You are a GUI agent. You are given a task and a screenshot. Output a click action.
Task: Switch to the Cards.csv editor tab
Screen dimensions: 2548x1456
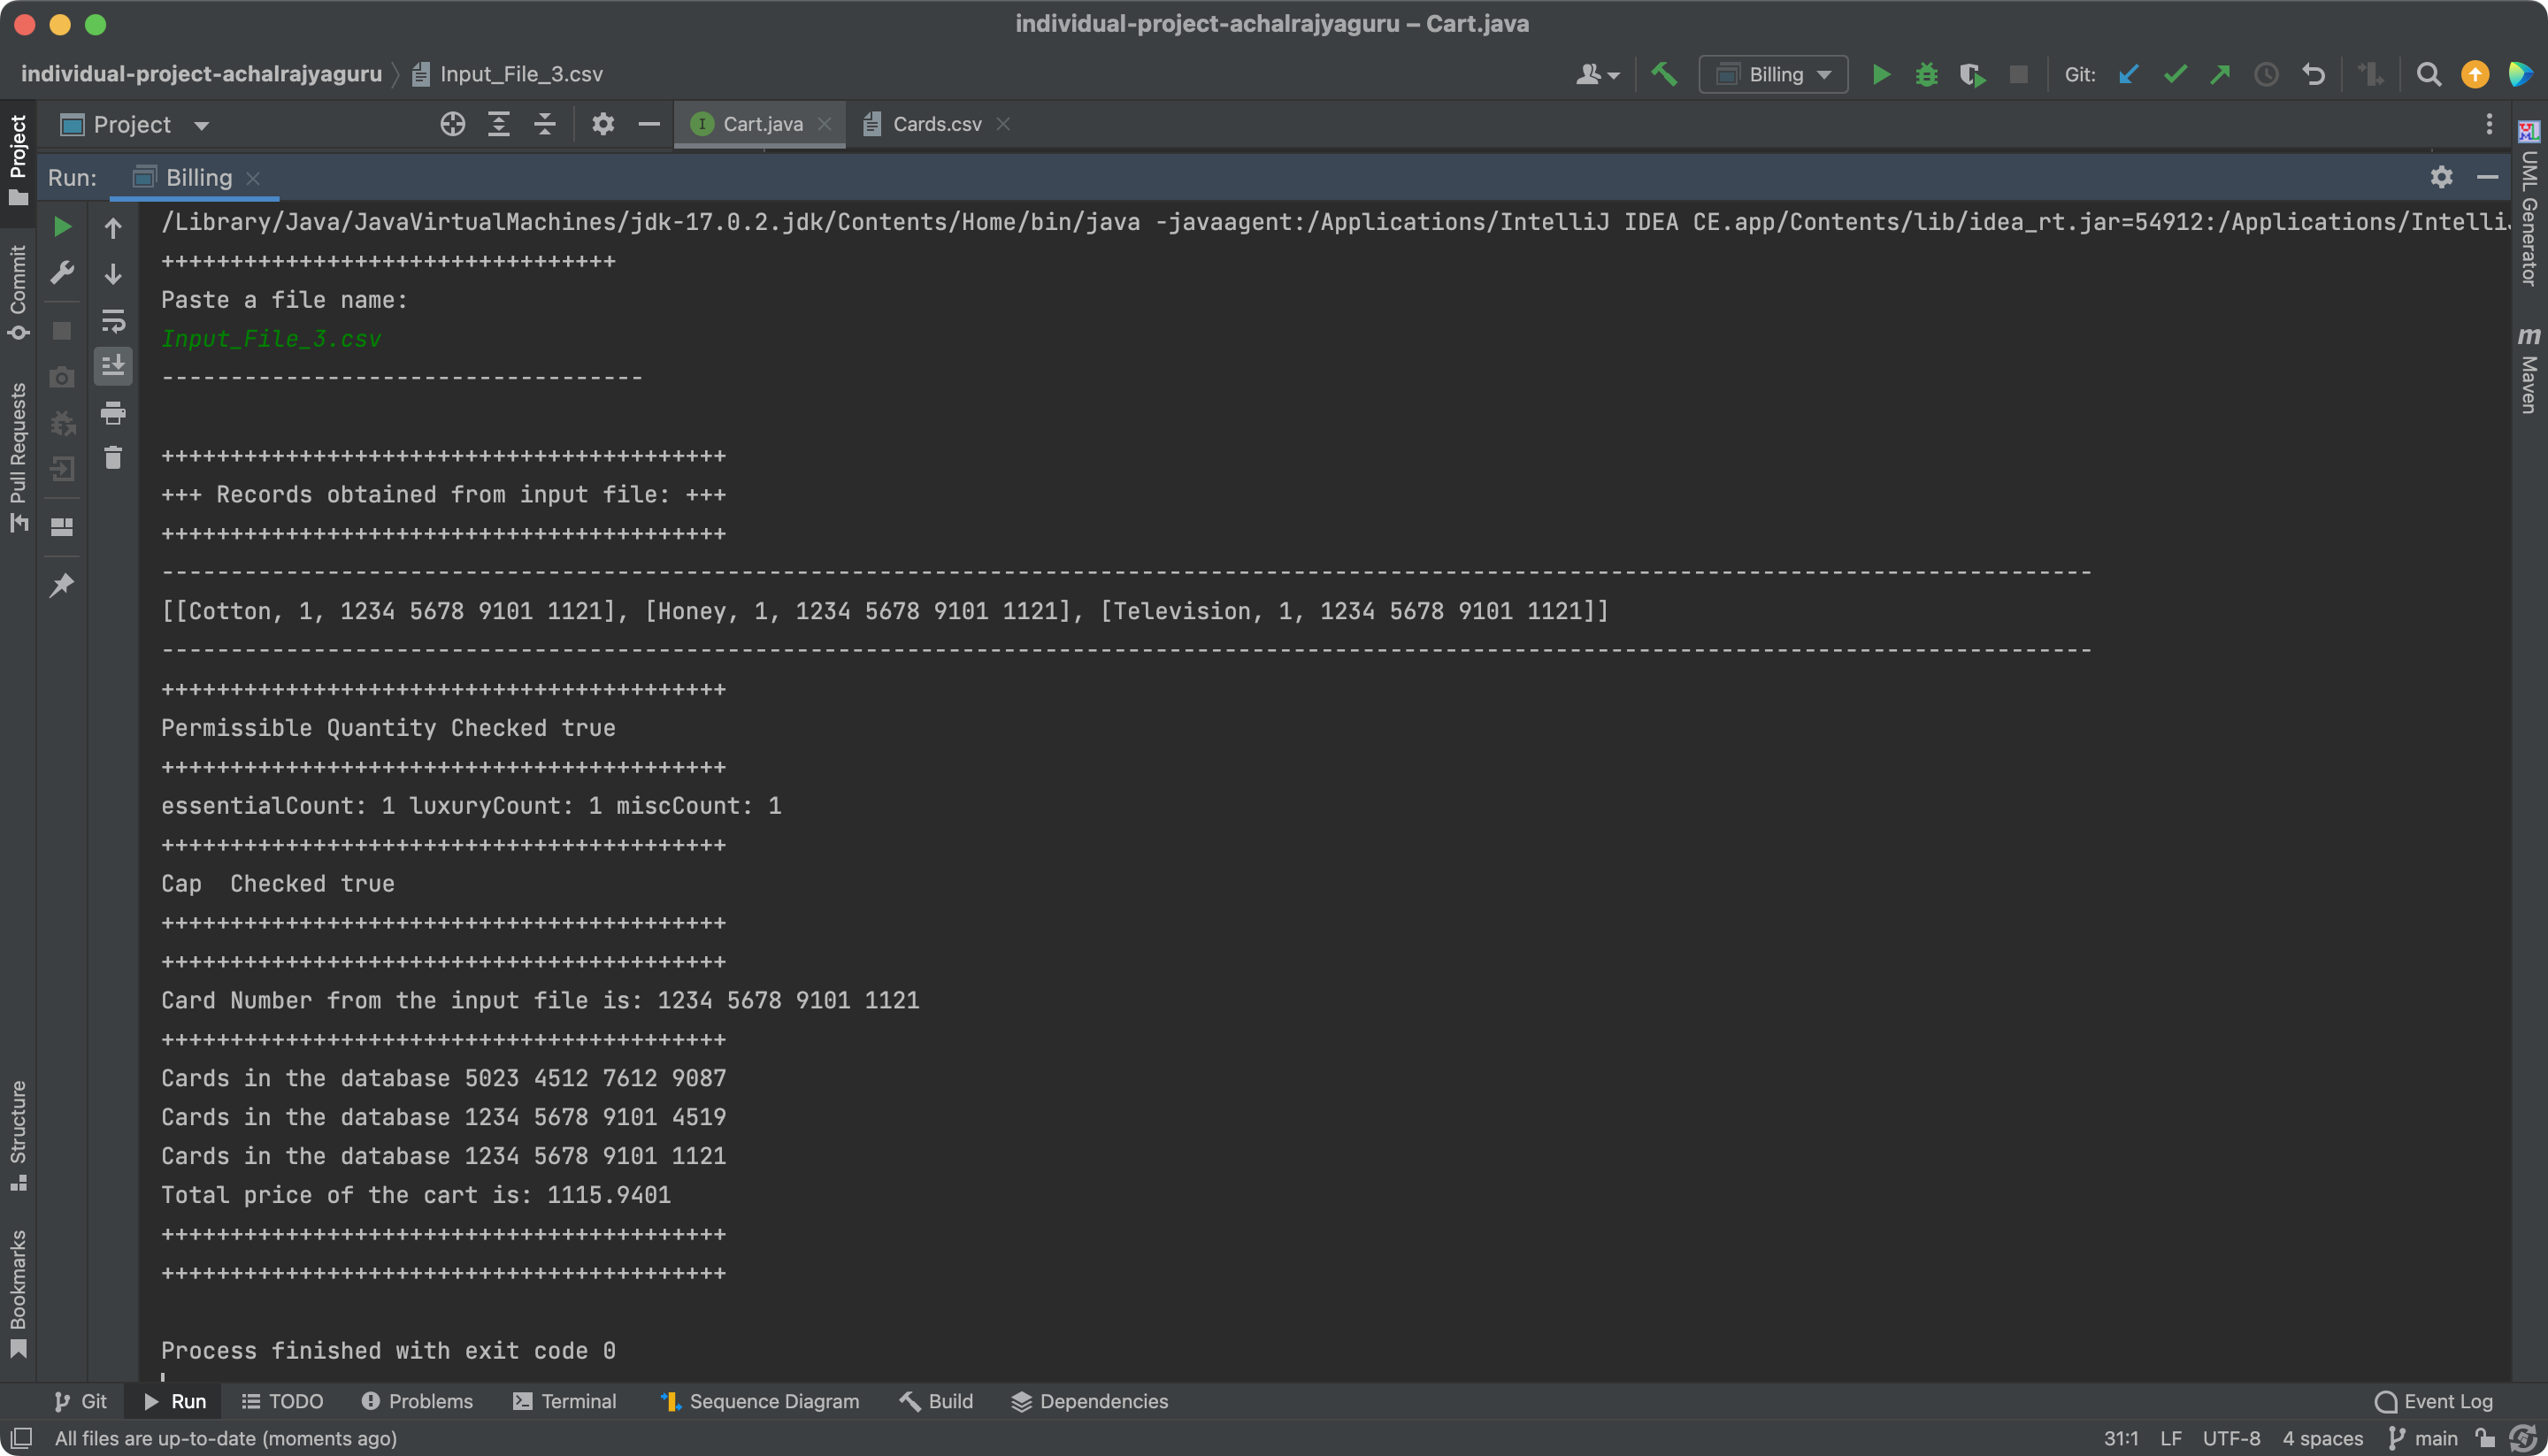pyautogui.click(x=936, y=124)
